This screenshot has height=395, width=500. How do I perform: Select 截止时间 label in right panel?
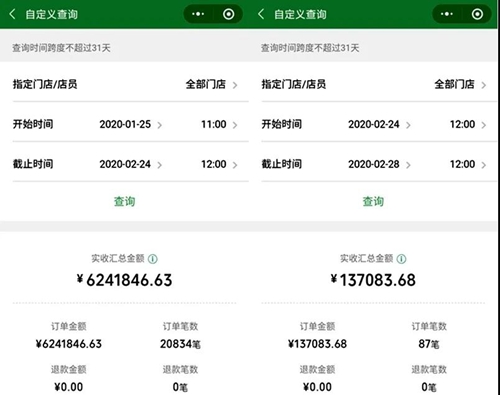pos(282,164)
